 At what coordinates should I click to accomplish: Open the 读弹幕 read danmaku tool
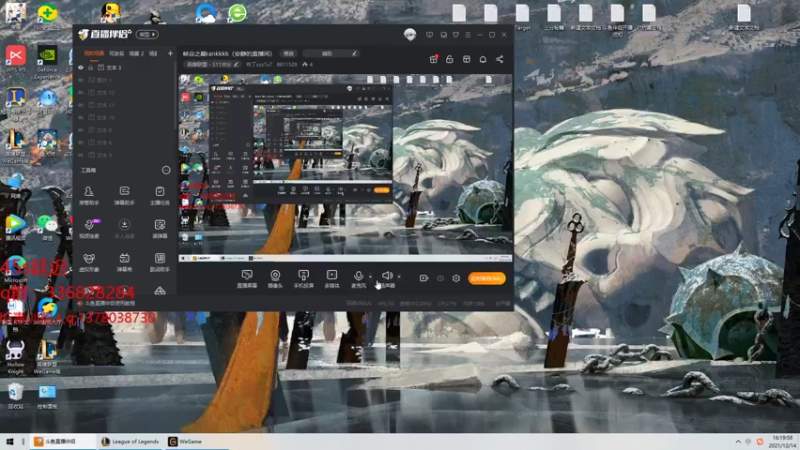(160, 229)
